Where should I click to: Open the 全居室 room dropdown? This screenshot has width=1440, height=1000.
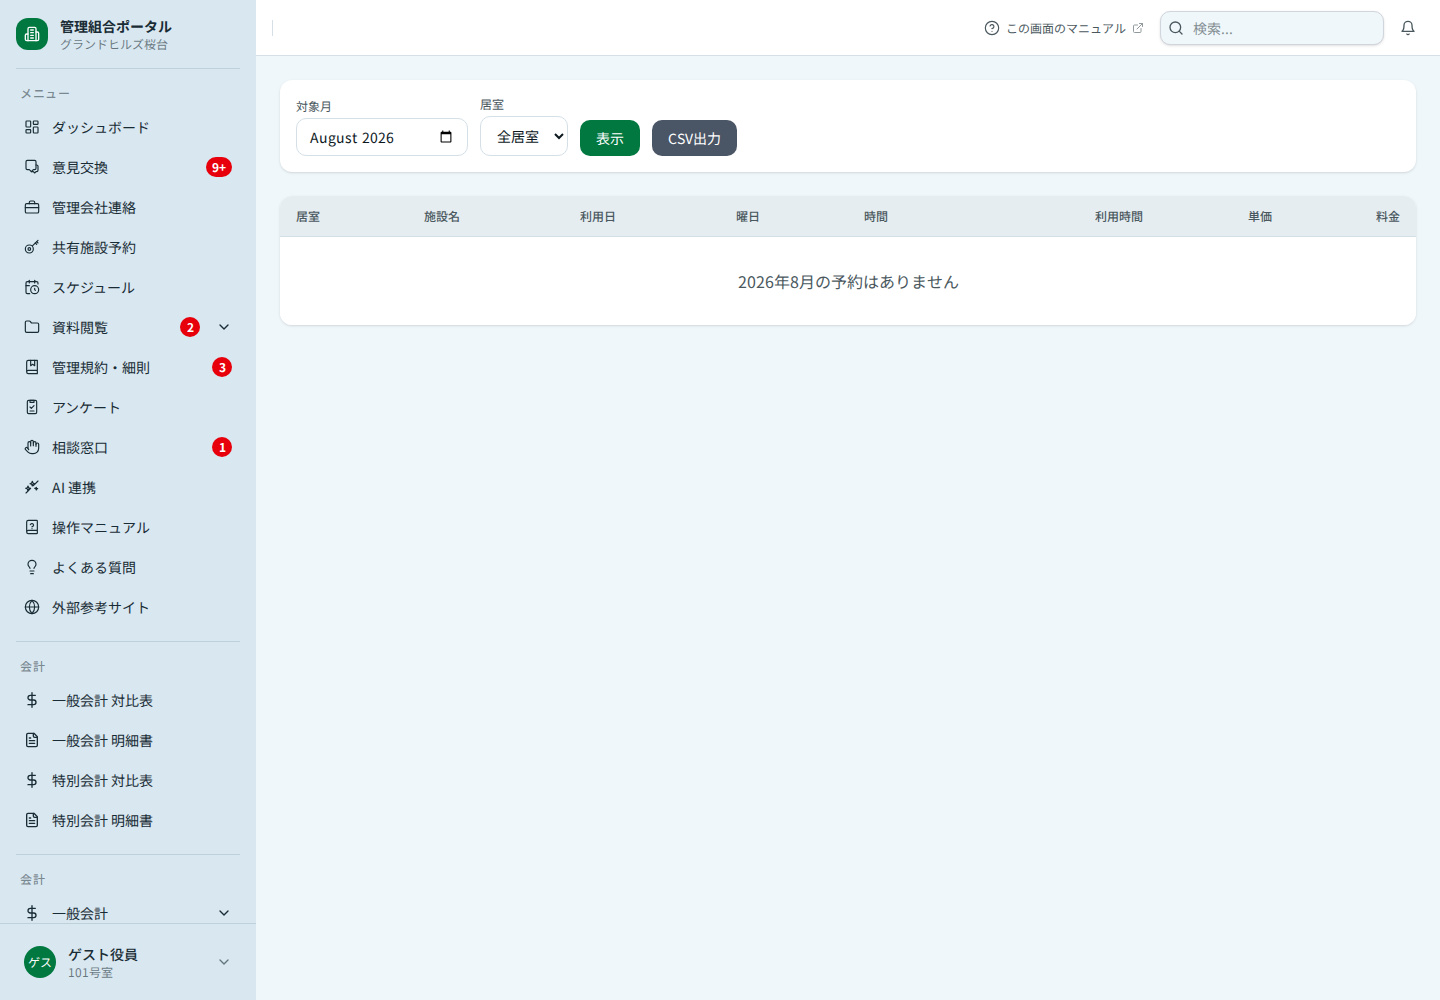pos(524,136)
